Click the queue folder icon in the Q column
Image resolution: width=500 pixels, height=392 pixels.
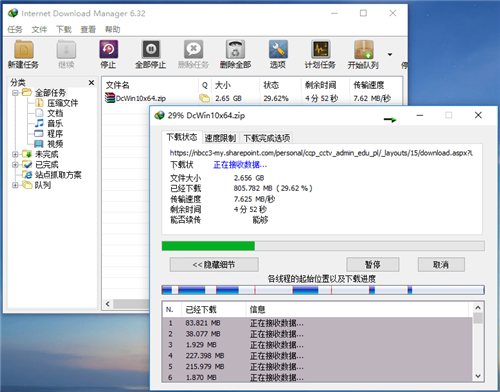204,98
